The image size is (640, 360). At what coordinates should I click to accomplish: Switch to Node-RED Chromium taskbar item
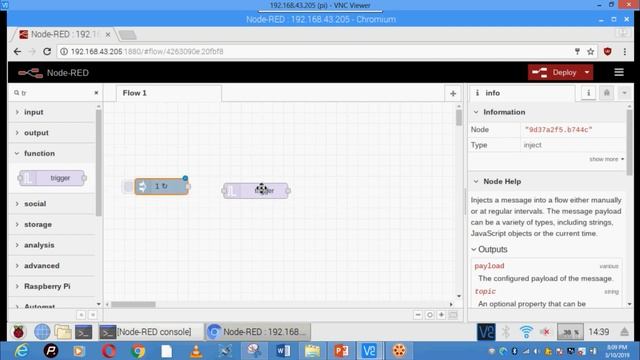258,332
